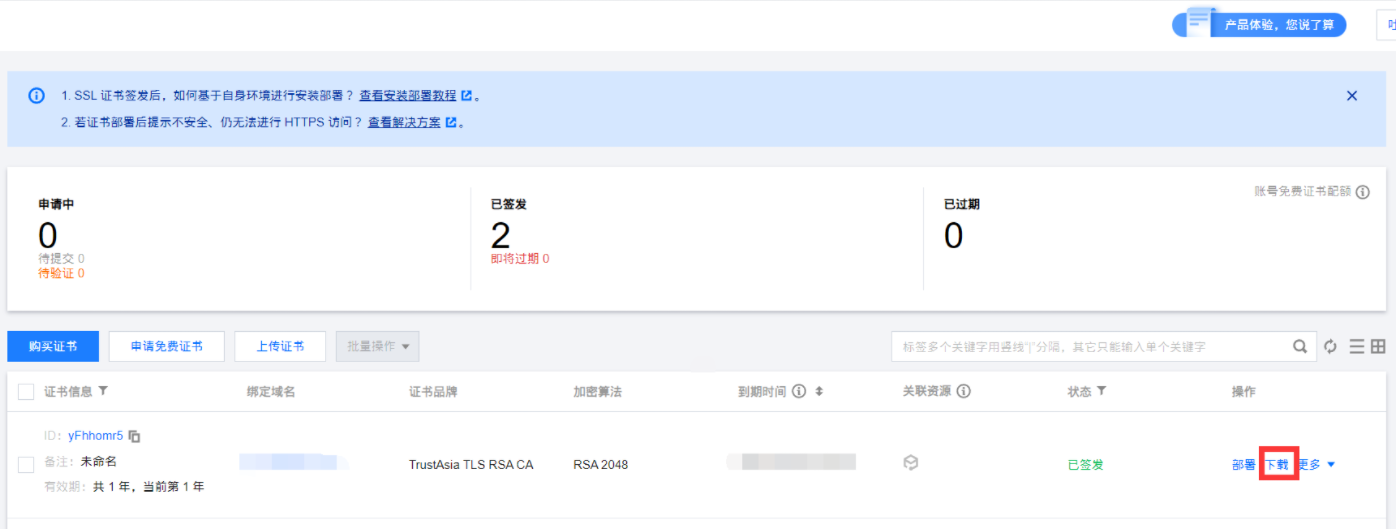
Task: Switch to list view layout
Action: pos(1357,347)
